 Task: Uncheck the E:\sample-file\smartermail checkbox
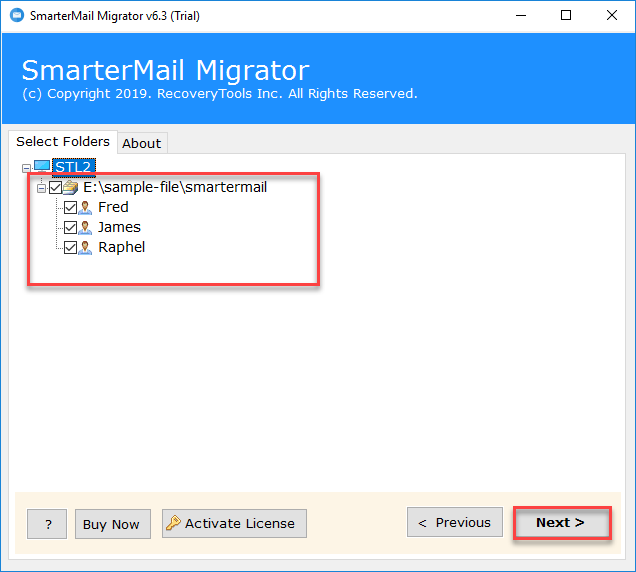pyautogui.click(x=56, y=187)
